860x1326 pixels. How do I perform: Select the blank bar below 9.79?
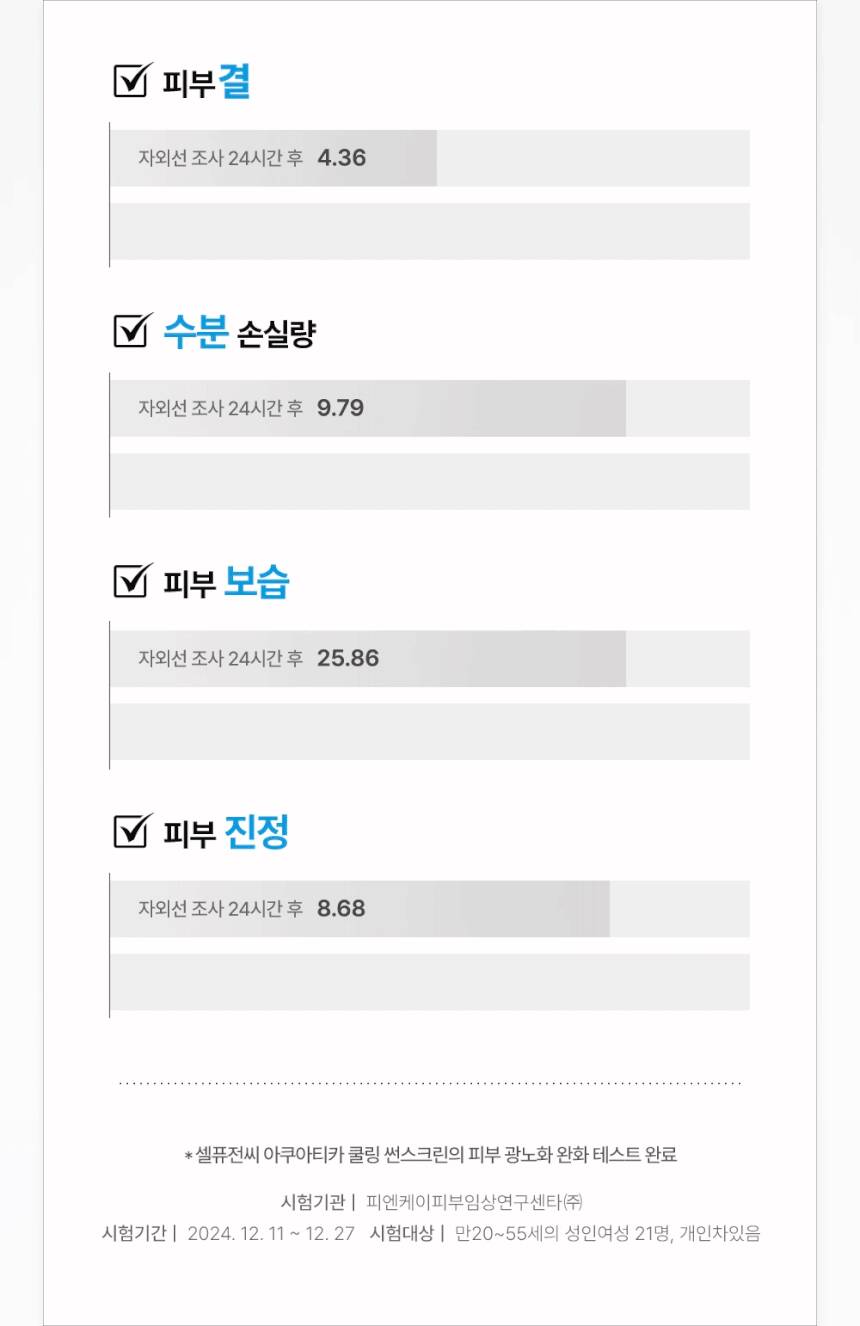click(429, 481)
